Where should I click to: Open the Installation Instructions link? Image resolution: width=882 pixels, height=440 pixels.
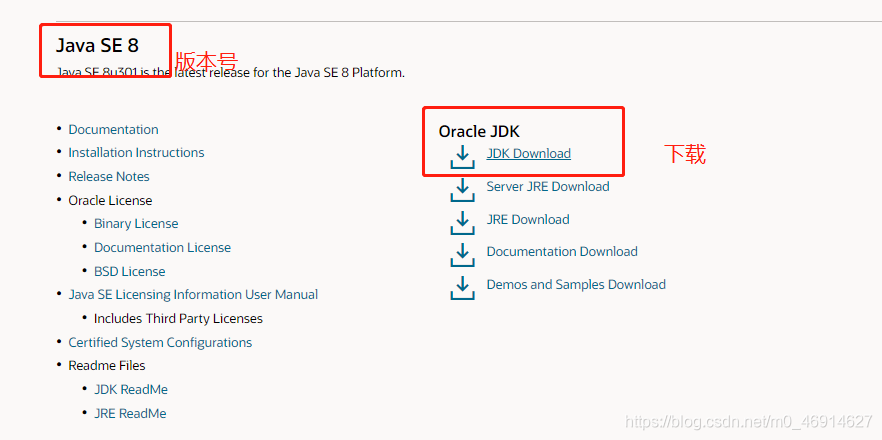136,152
